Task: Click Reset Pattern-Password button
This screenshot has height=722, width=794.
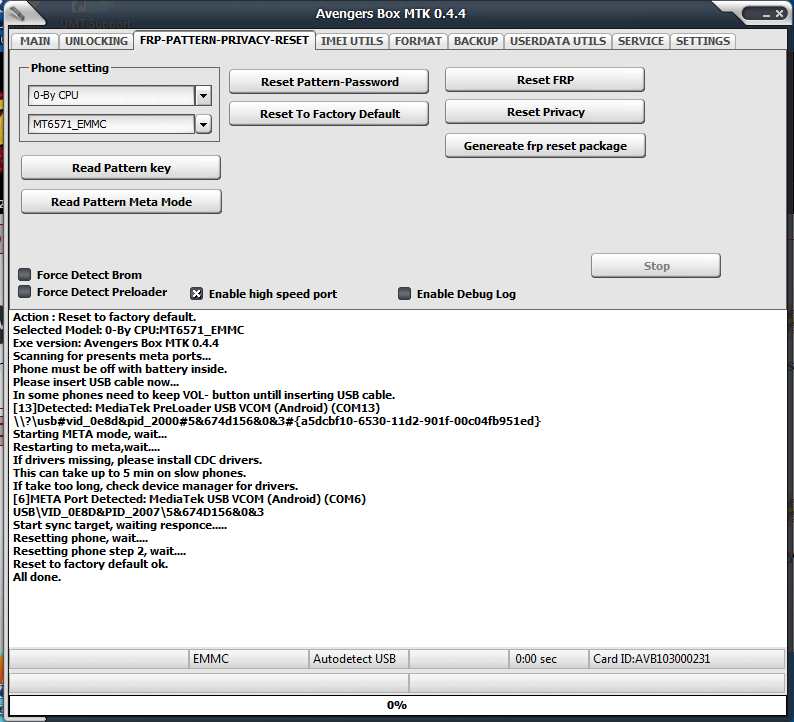Action: click(x=329, y=82)
